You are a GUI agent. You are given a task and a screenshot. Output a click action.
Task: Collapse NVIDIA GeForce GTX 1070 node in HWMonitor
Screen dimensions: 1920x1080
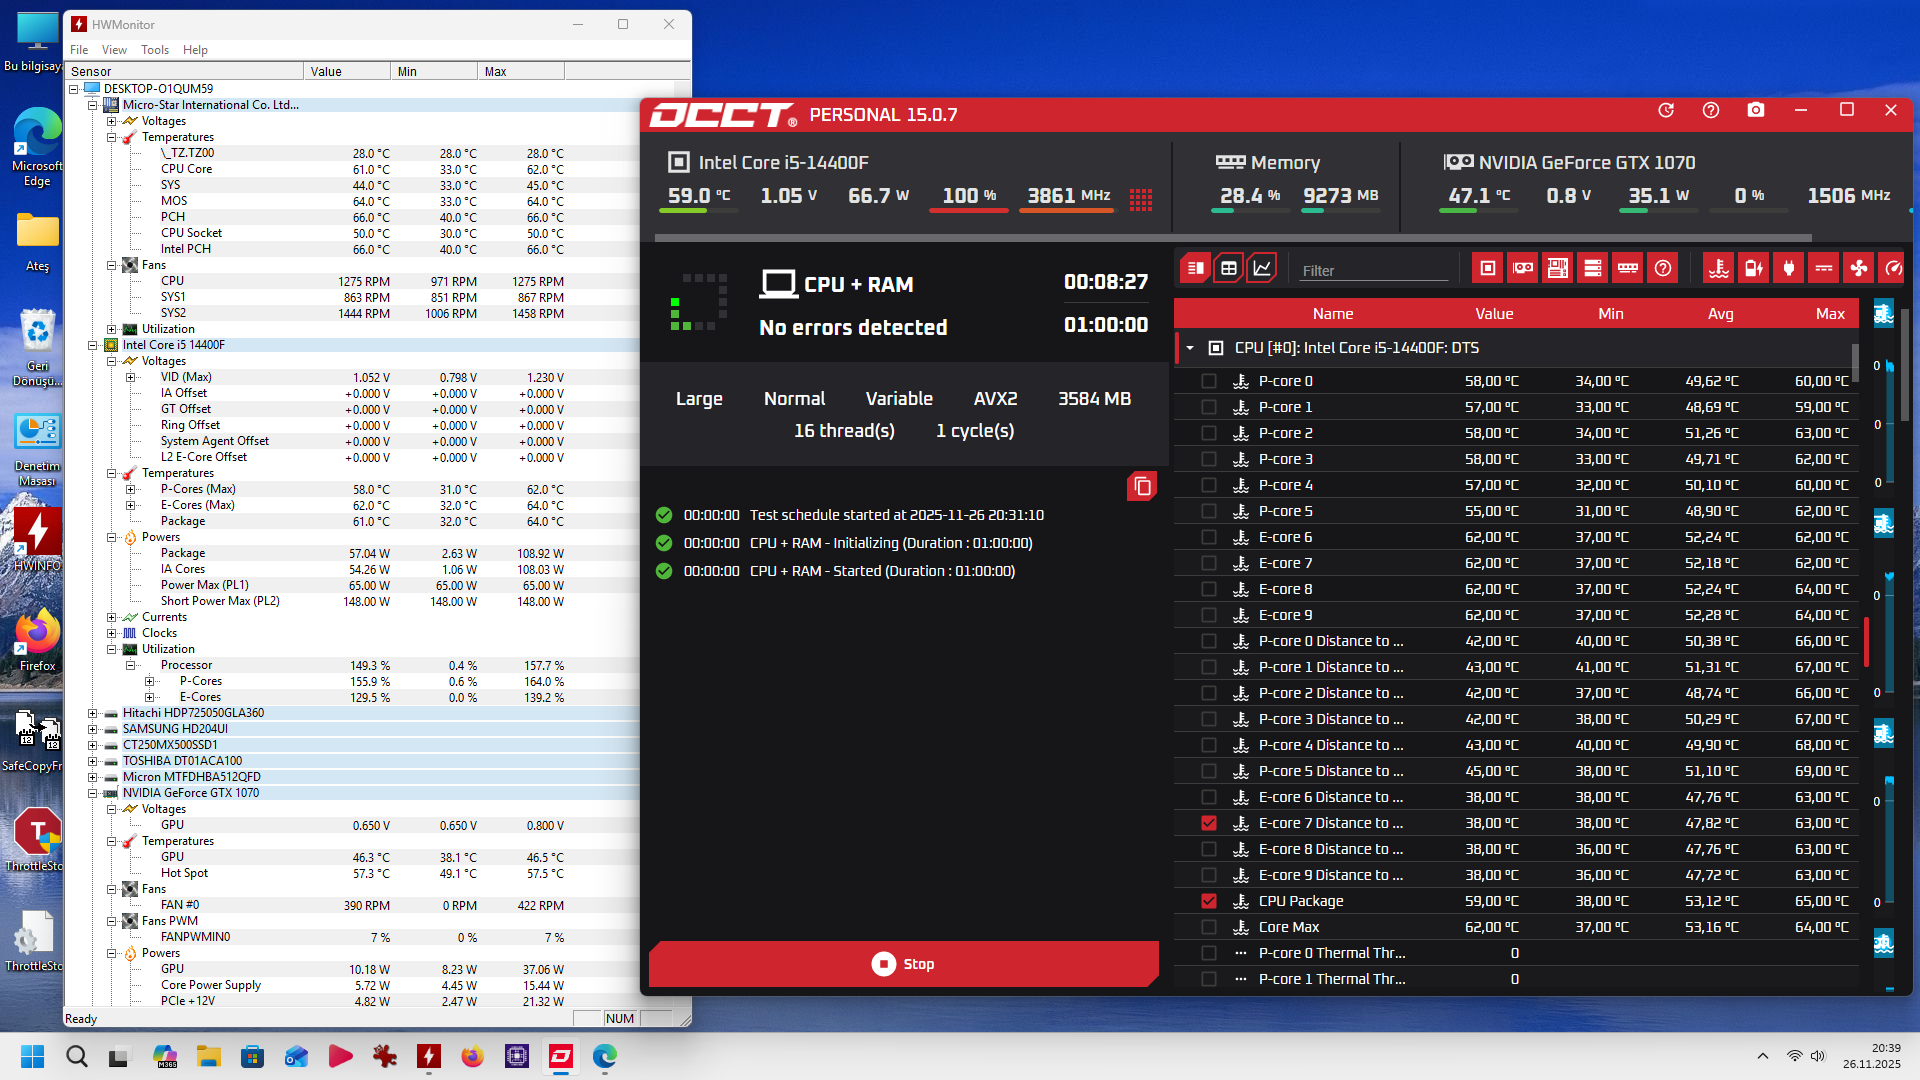point(93,793)
